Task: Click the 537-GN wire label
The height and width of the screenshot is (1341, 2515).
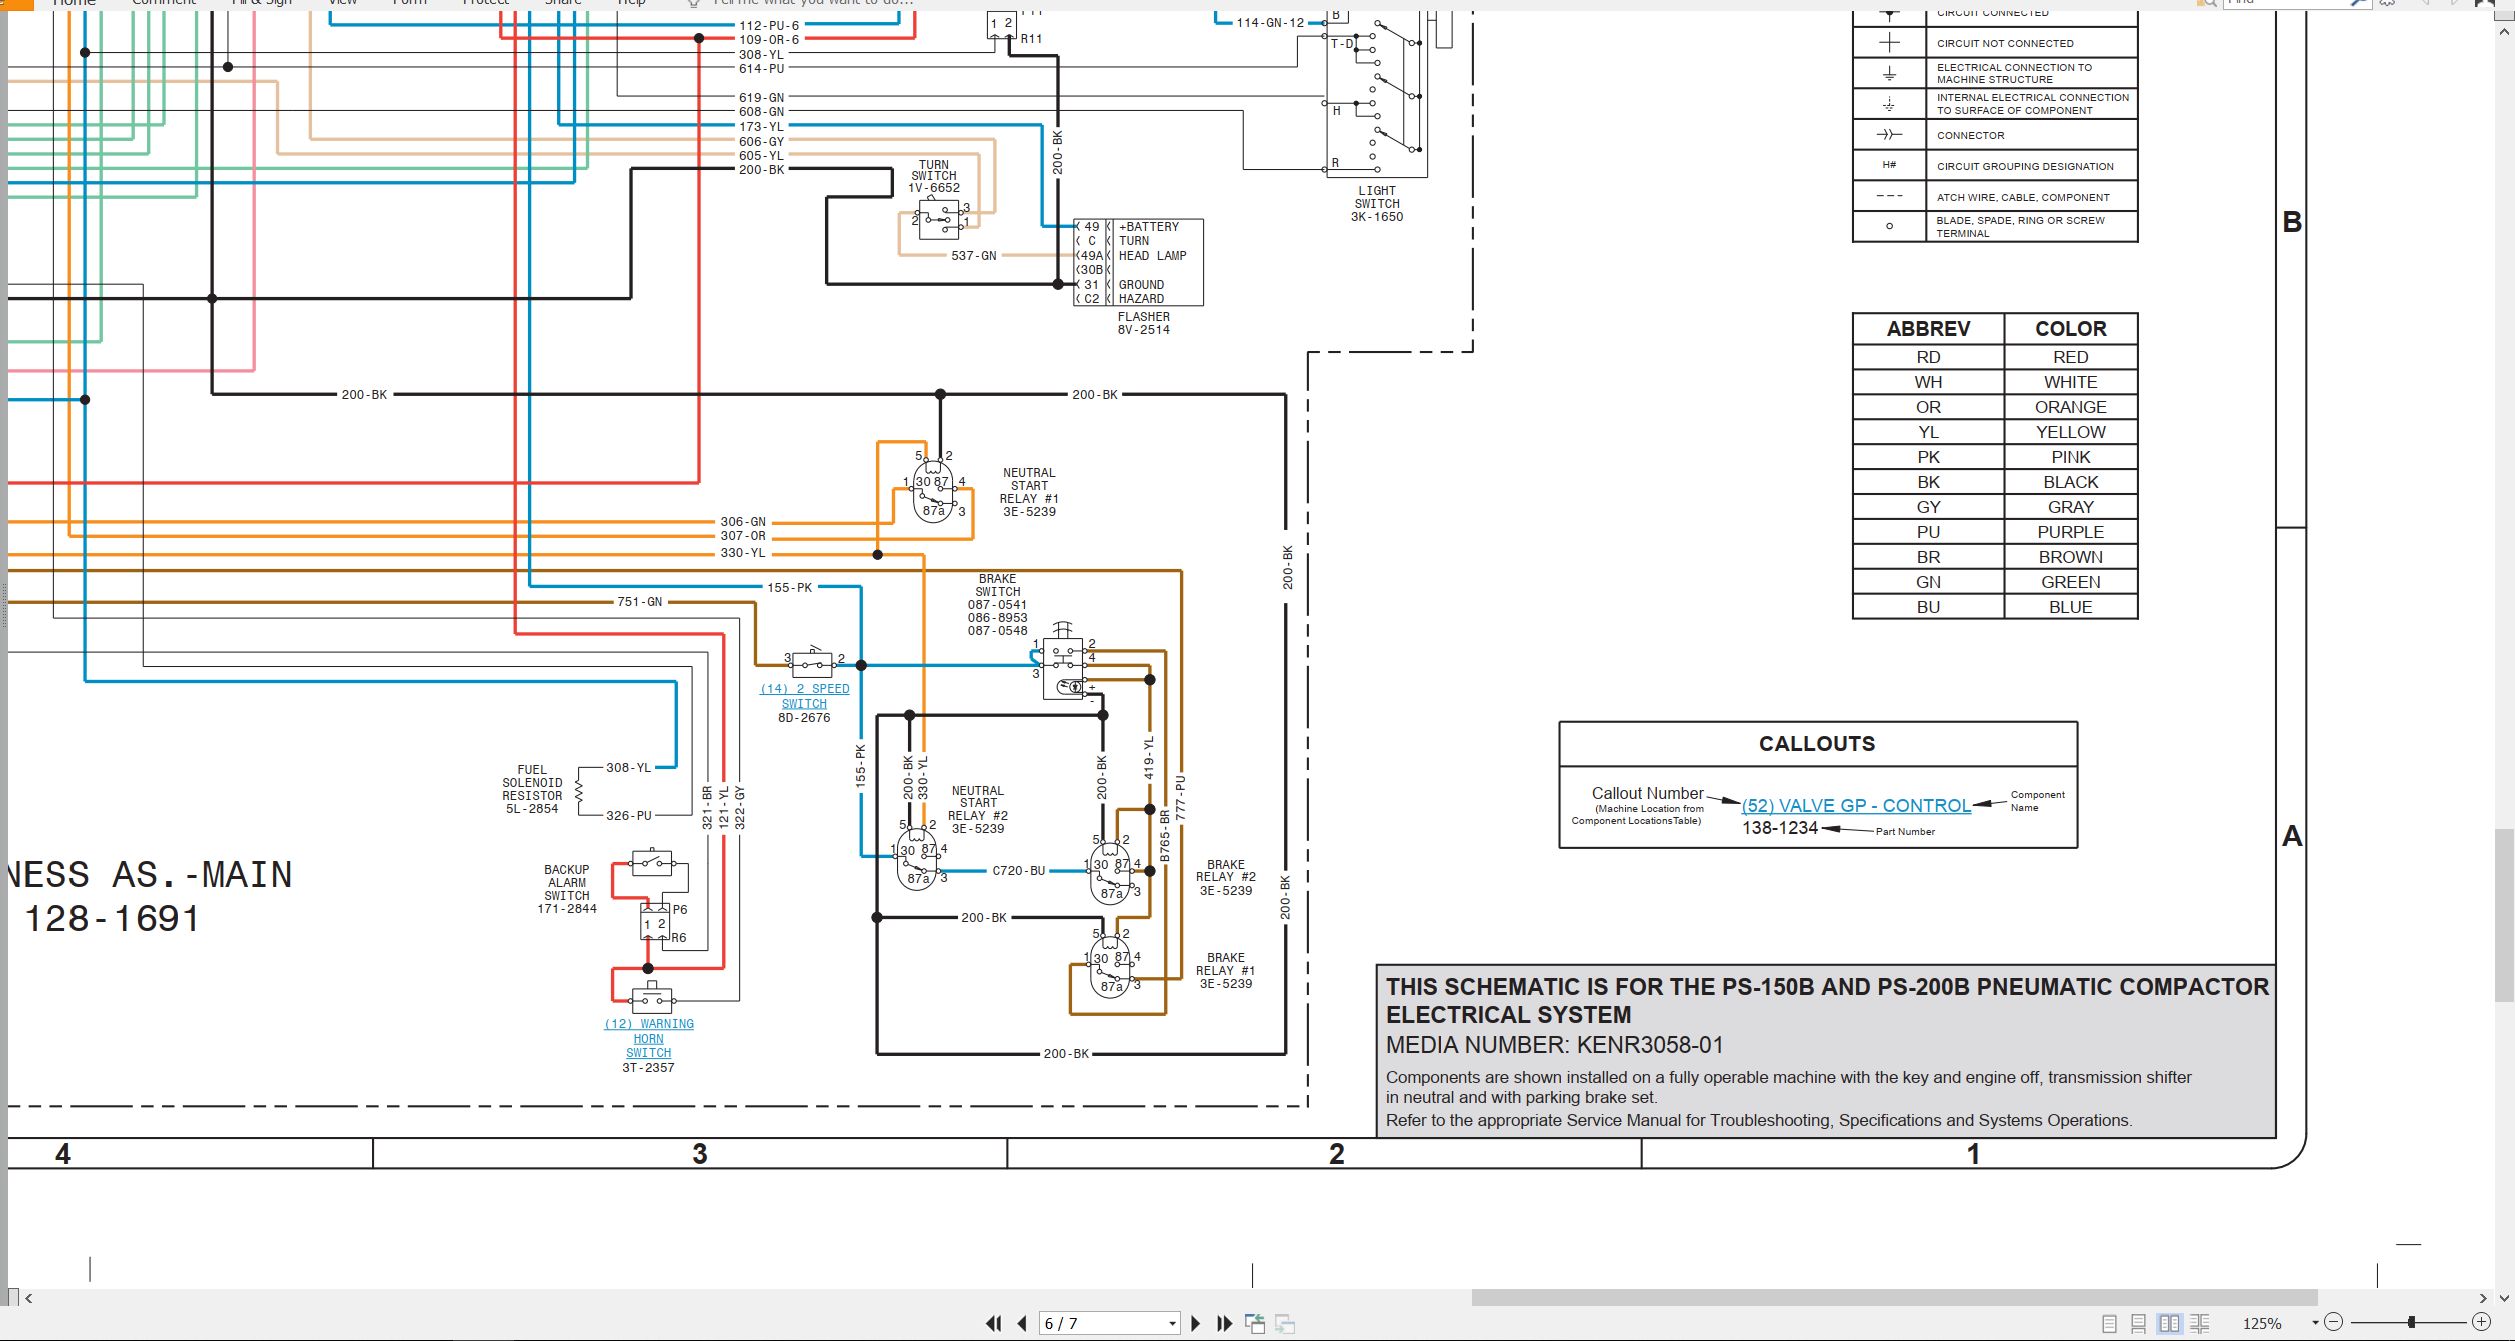Action: coord(974,256)
